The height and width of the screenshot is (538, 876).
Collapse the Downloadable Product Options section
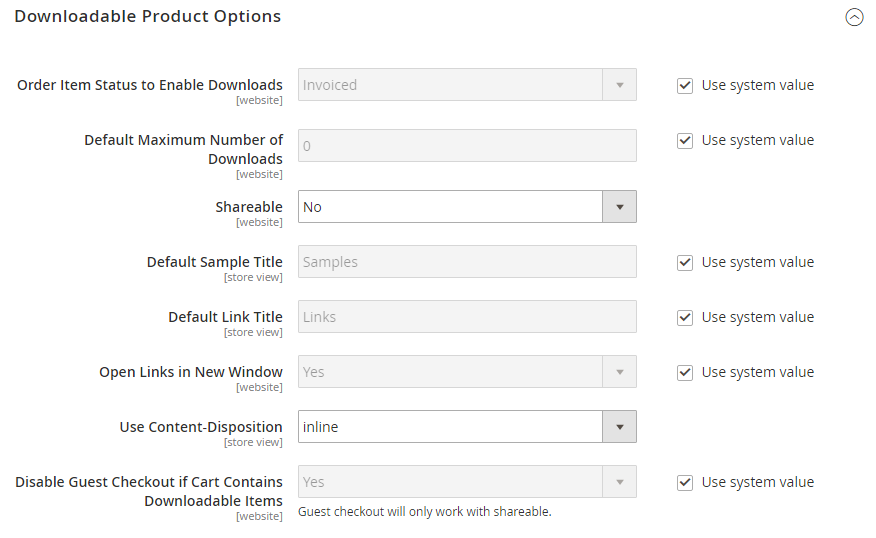tap(854, 17)
